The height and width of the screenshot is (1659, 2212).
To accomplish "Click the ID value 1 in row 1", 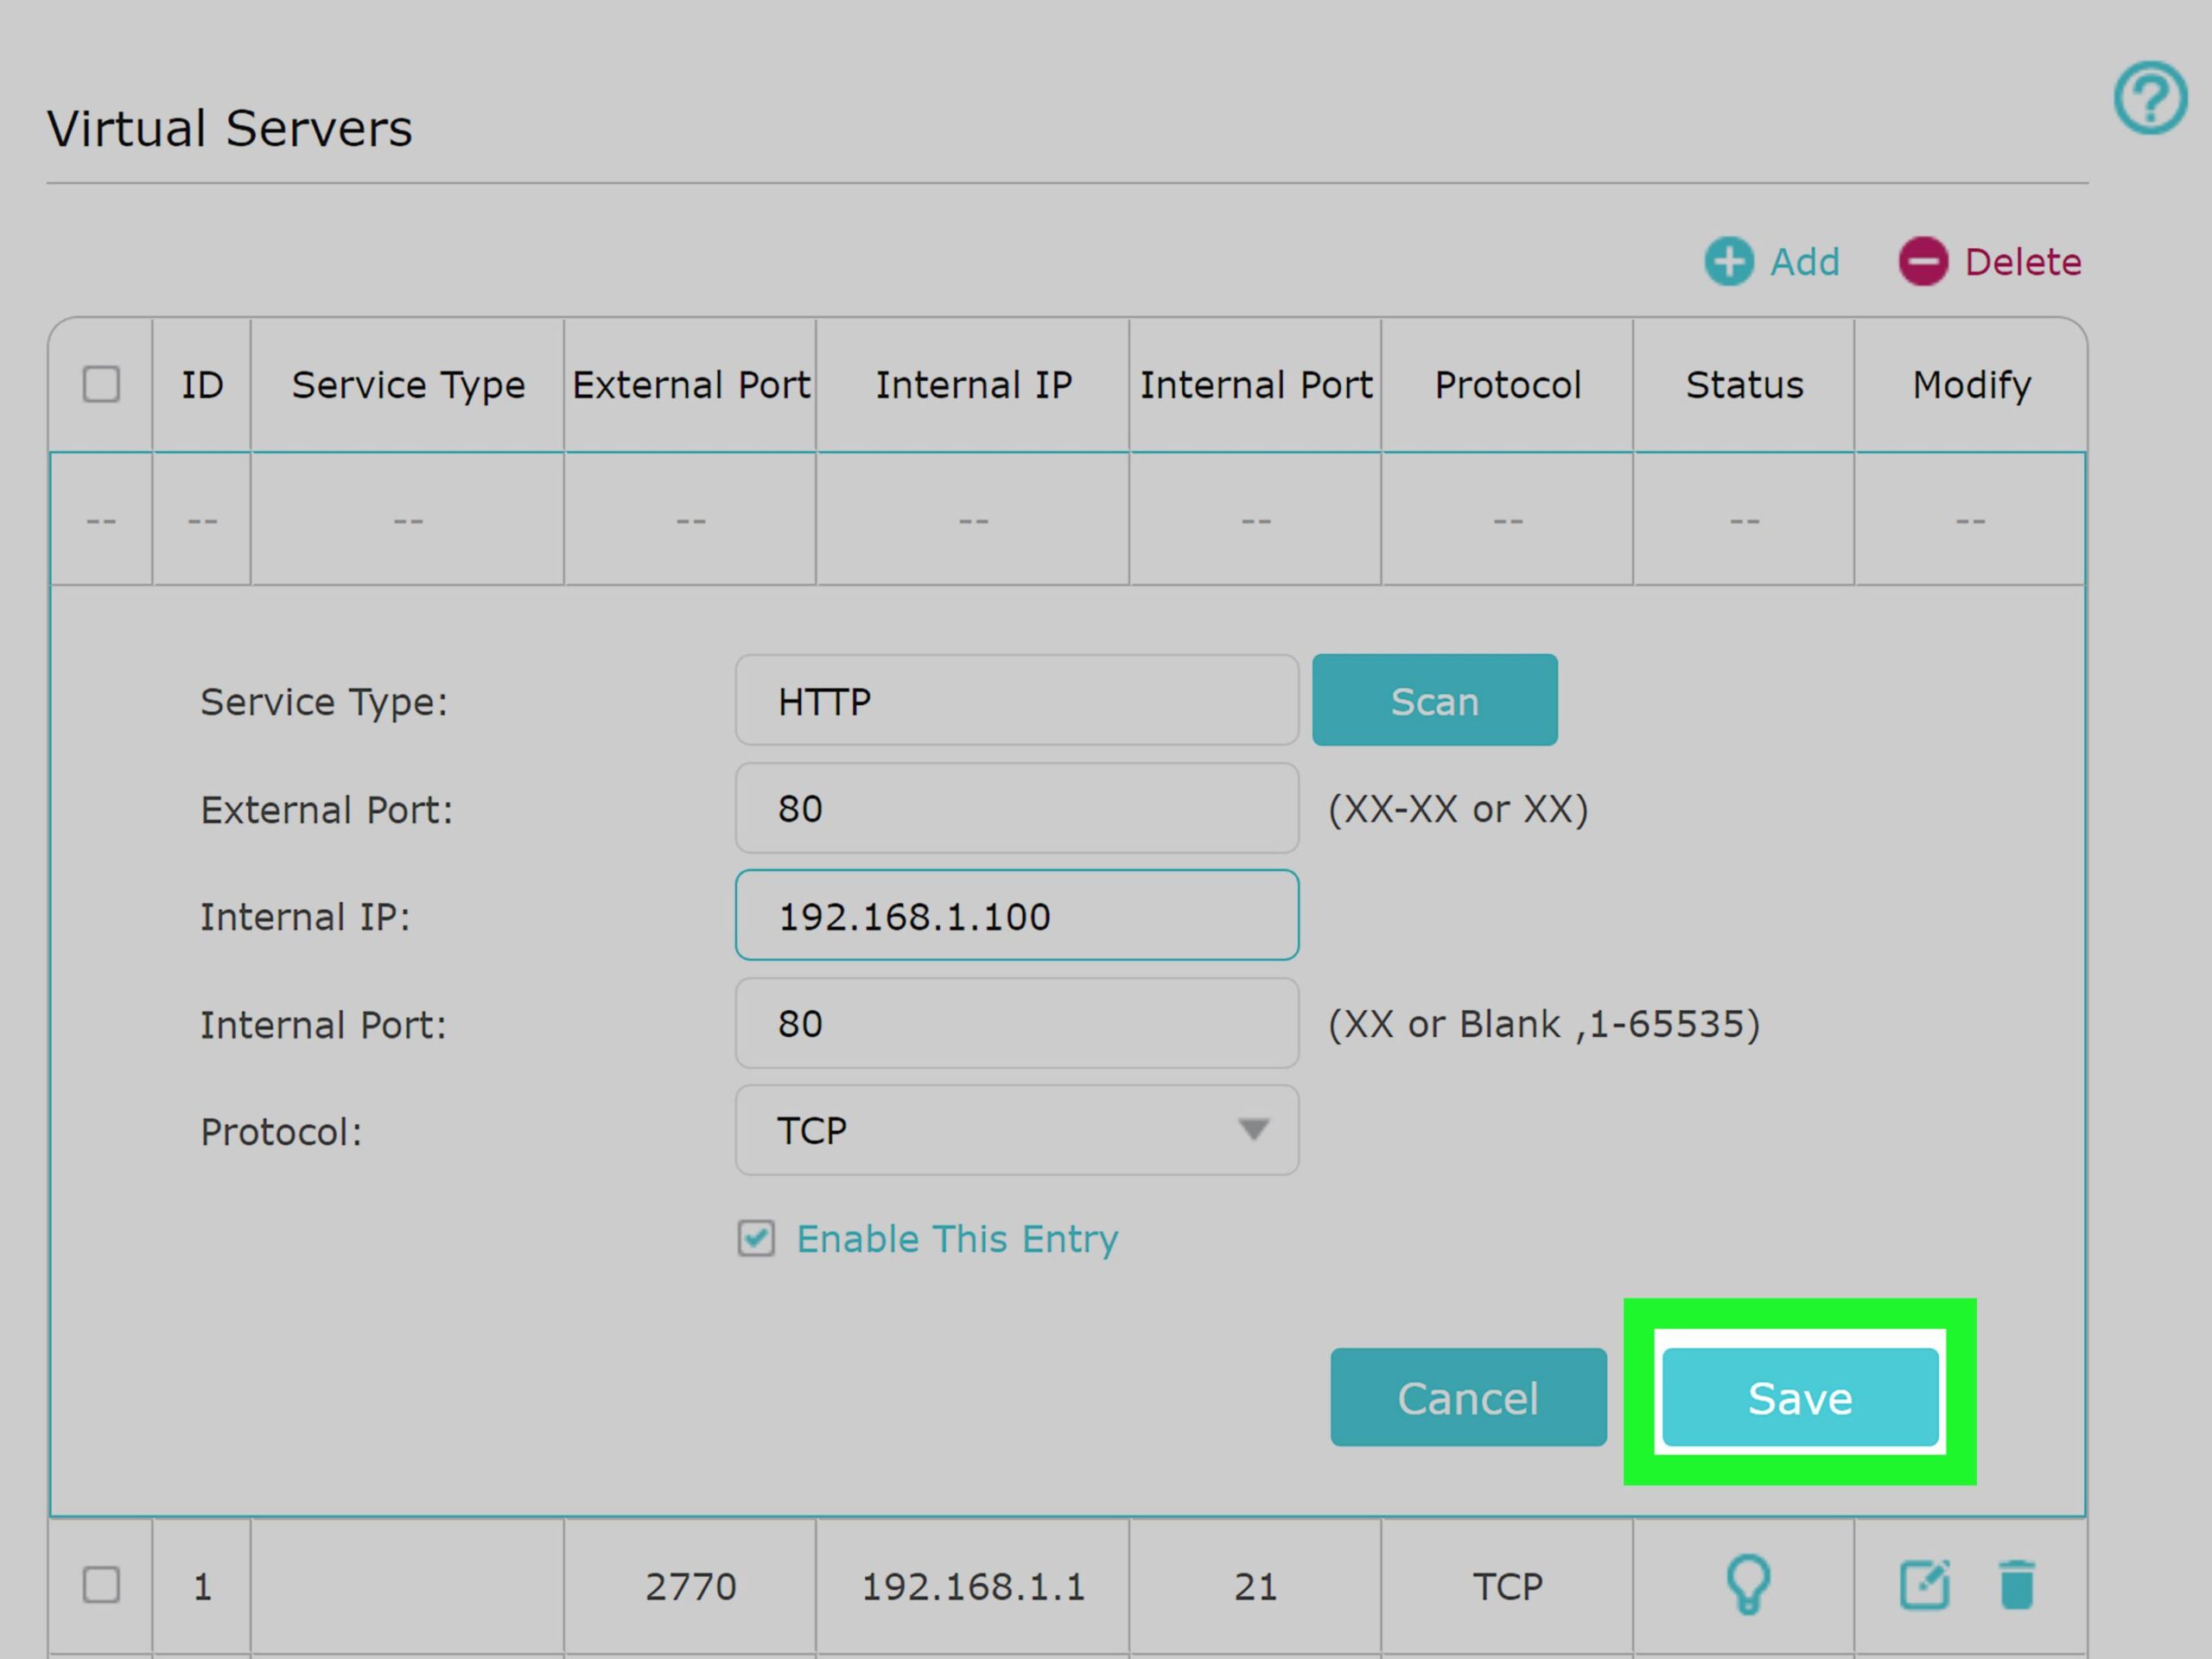I will pos(202,1586).
